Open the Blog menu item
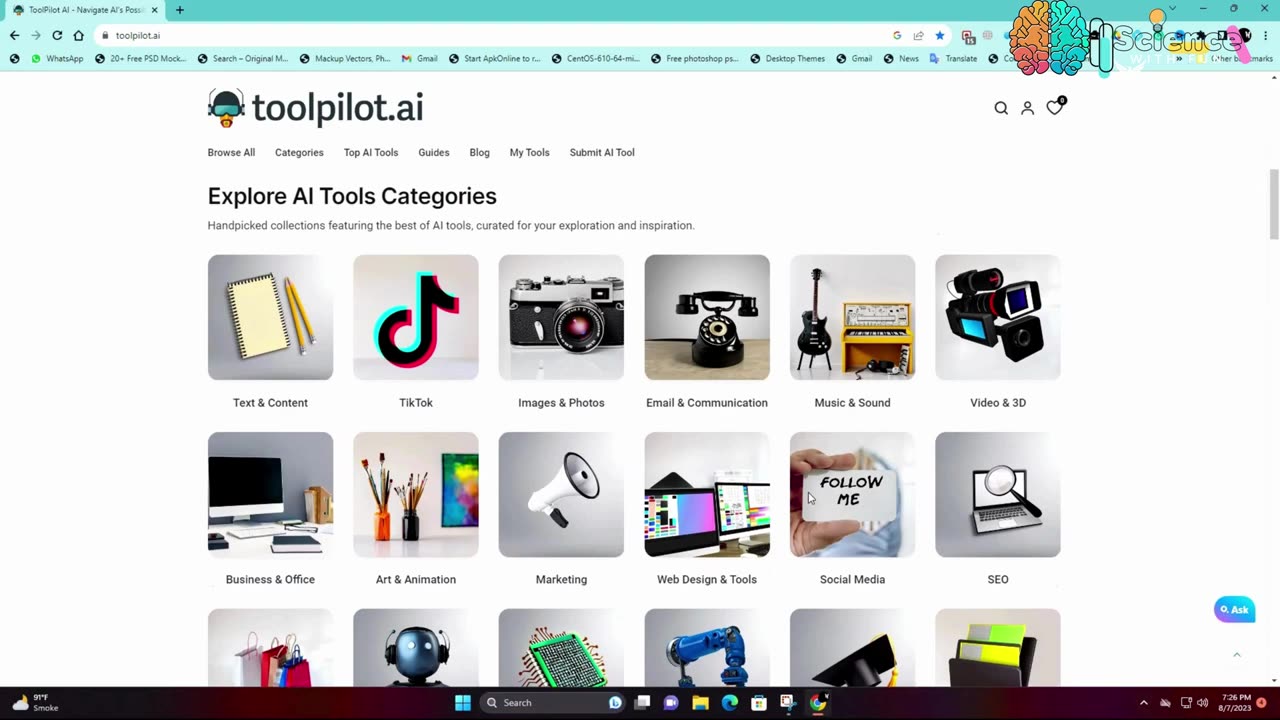The height and width of the screenshot is (720, 1280). tap(480, 153)
